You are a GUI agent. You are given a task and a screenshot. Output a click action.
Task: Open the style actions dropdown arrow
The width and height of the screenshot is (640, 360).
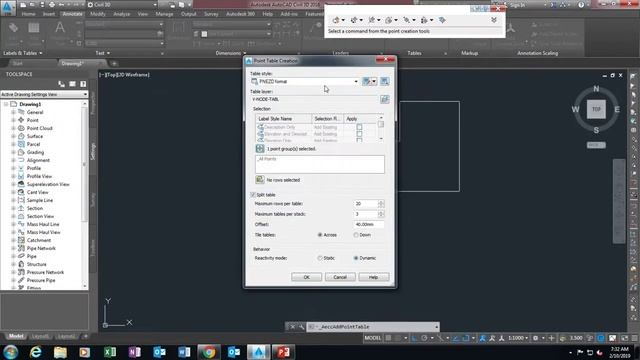[x=374, y=81]
